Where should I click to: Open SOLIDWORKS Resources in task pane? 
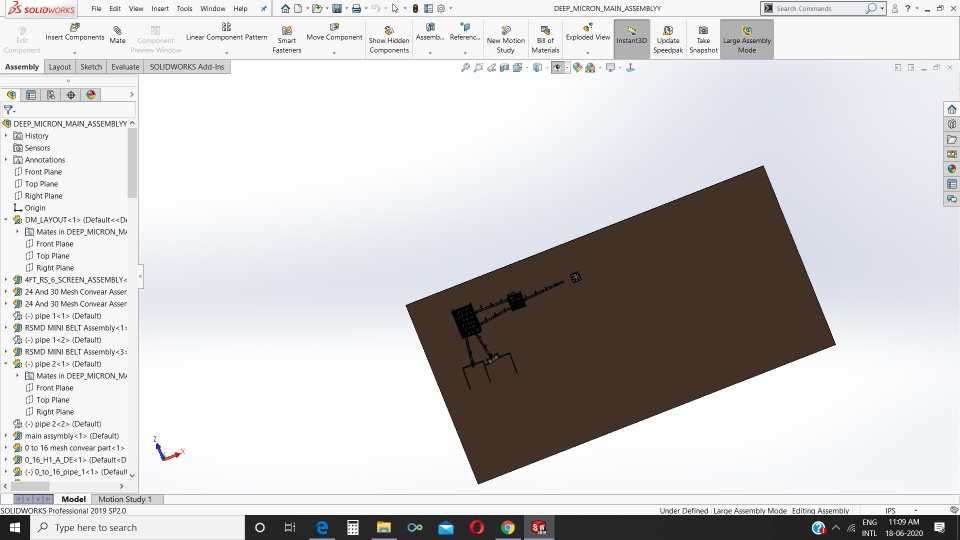click(951, 109)
